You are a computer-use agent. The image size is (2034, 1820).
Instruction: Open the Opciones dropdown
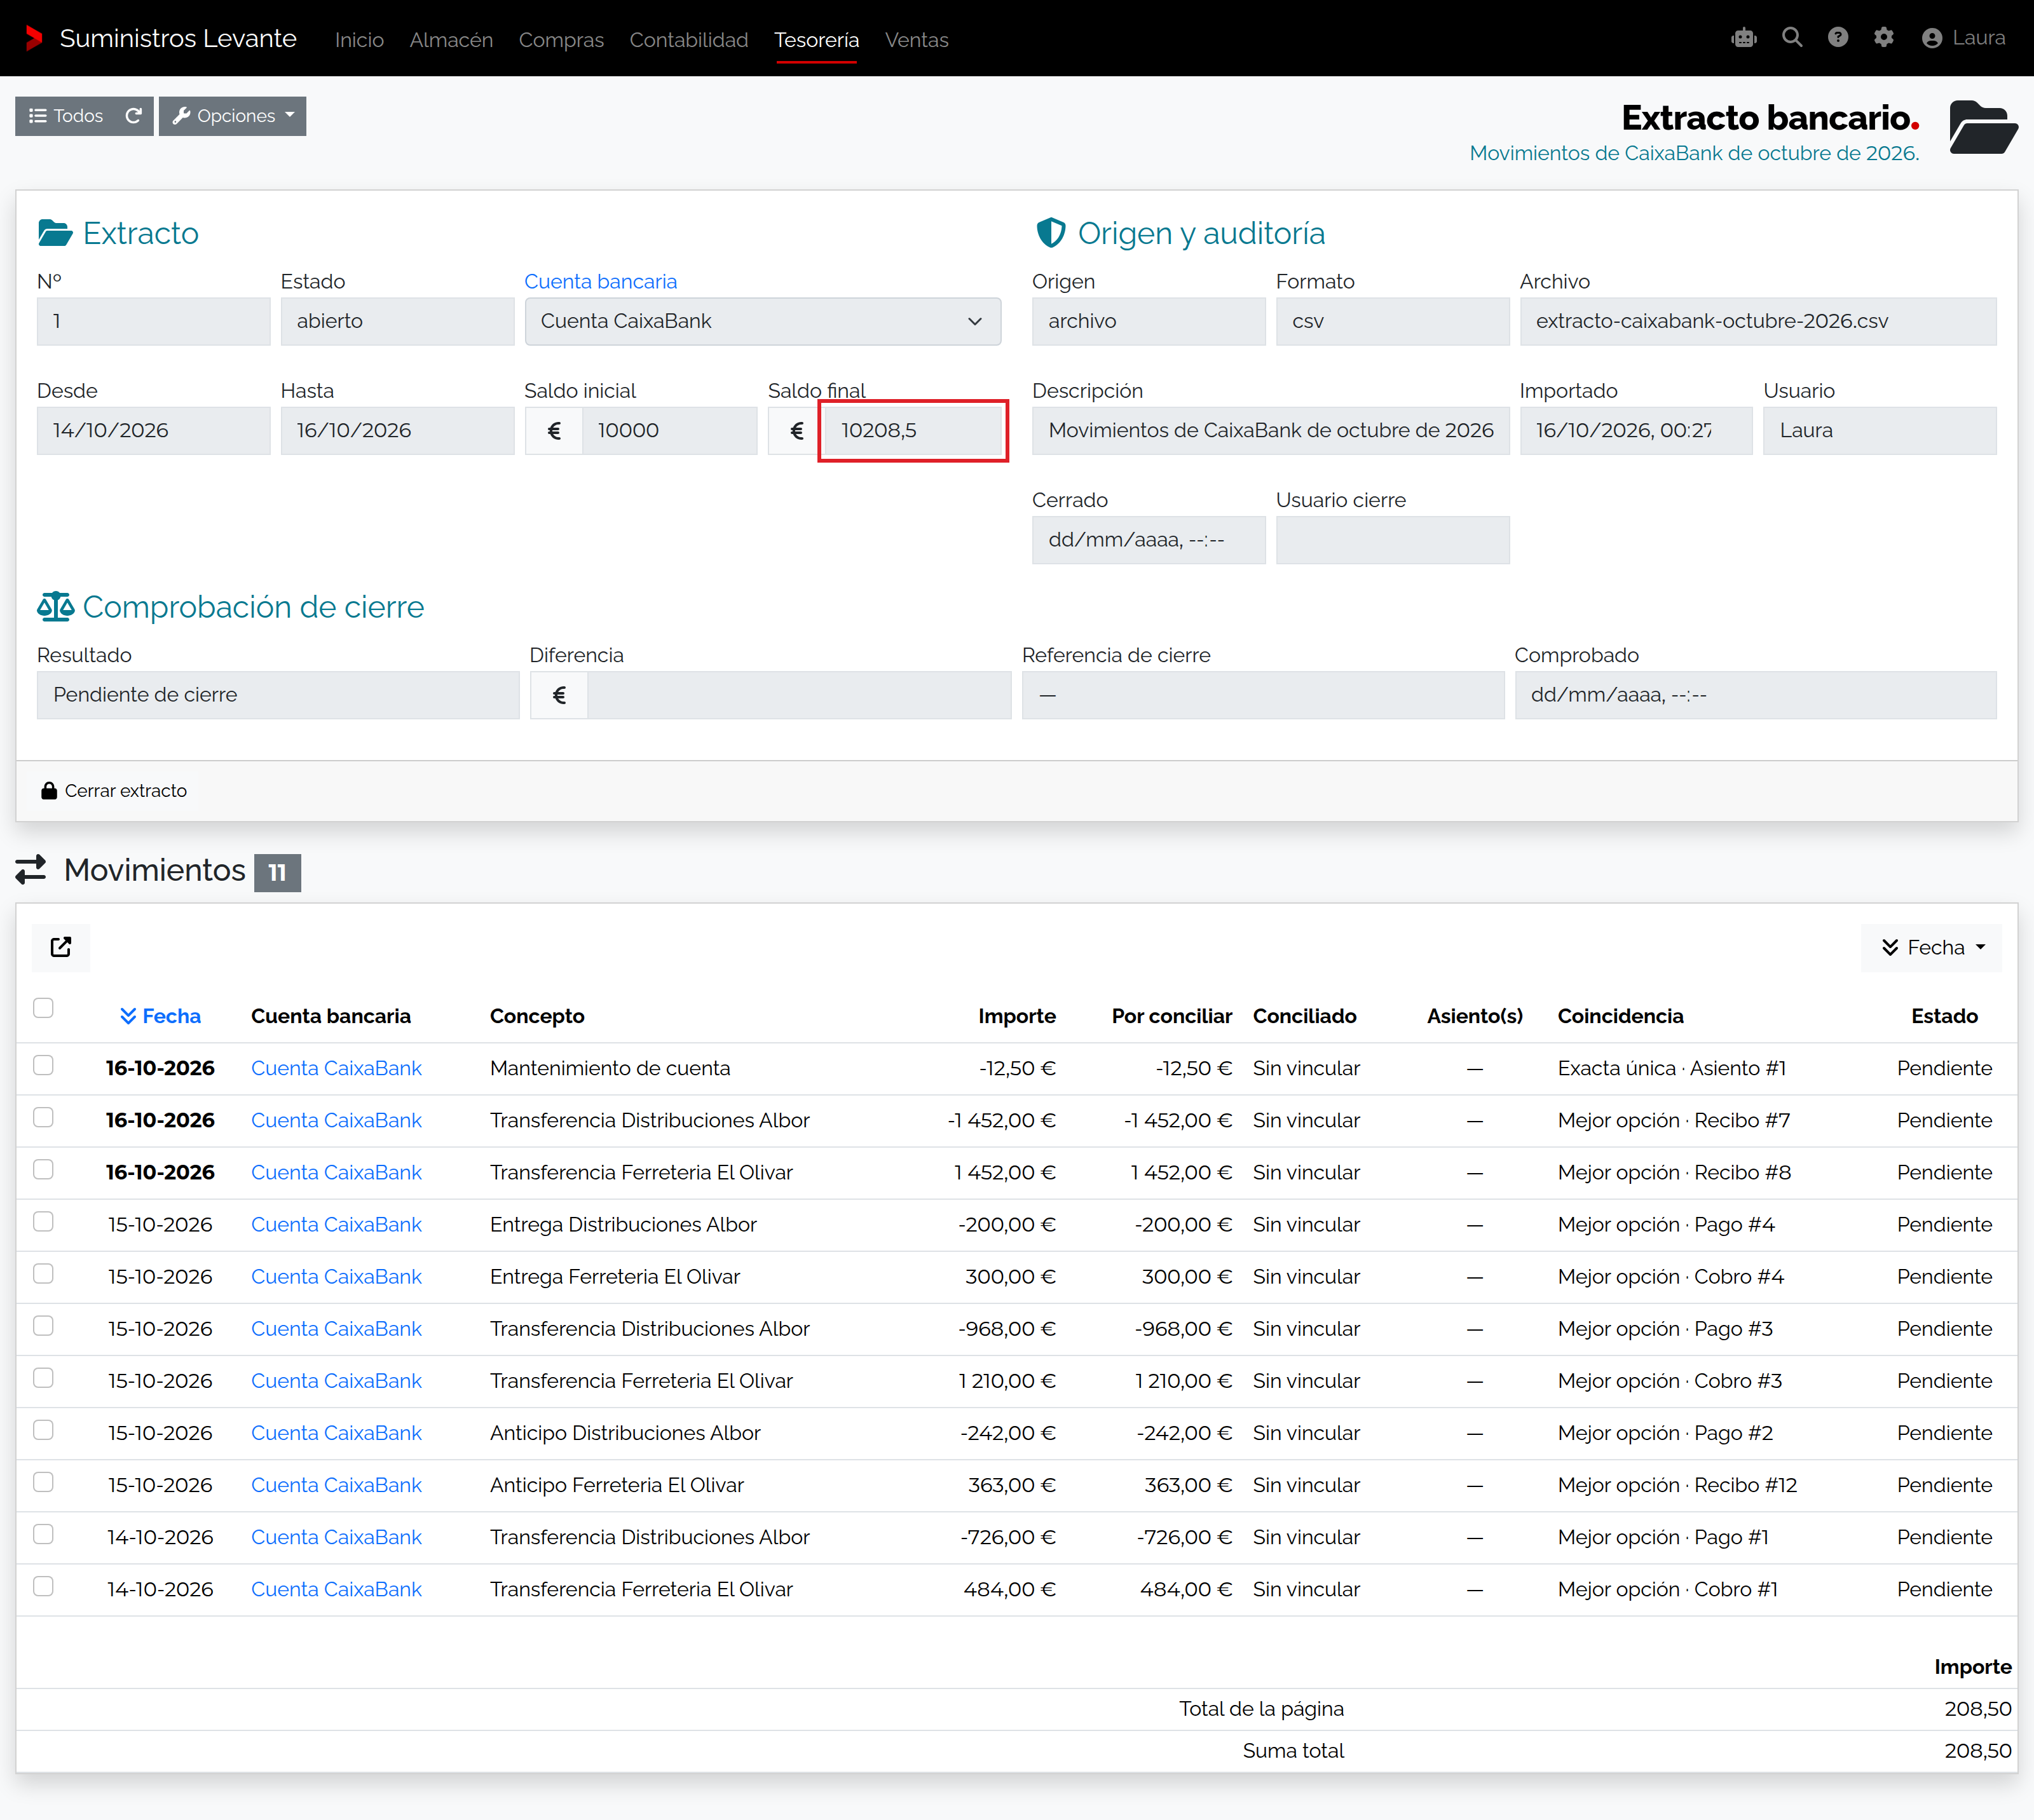[233, 116]
